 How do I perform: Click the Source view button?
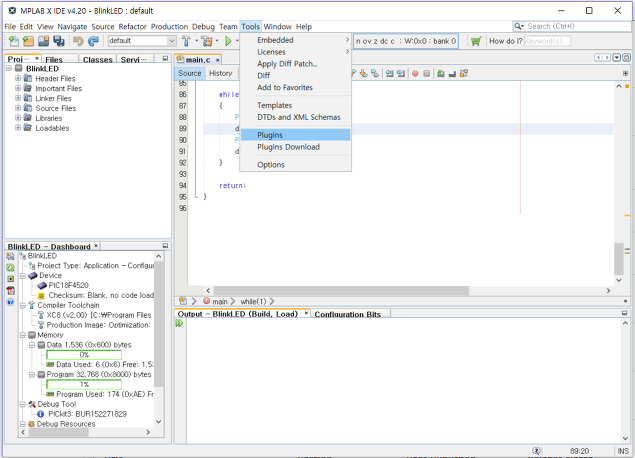pos(190,73)
